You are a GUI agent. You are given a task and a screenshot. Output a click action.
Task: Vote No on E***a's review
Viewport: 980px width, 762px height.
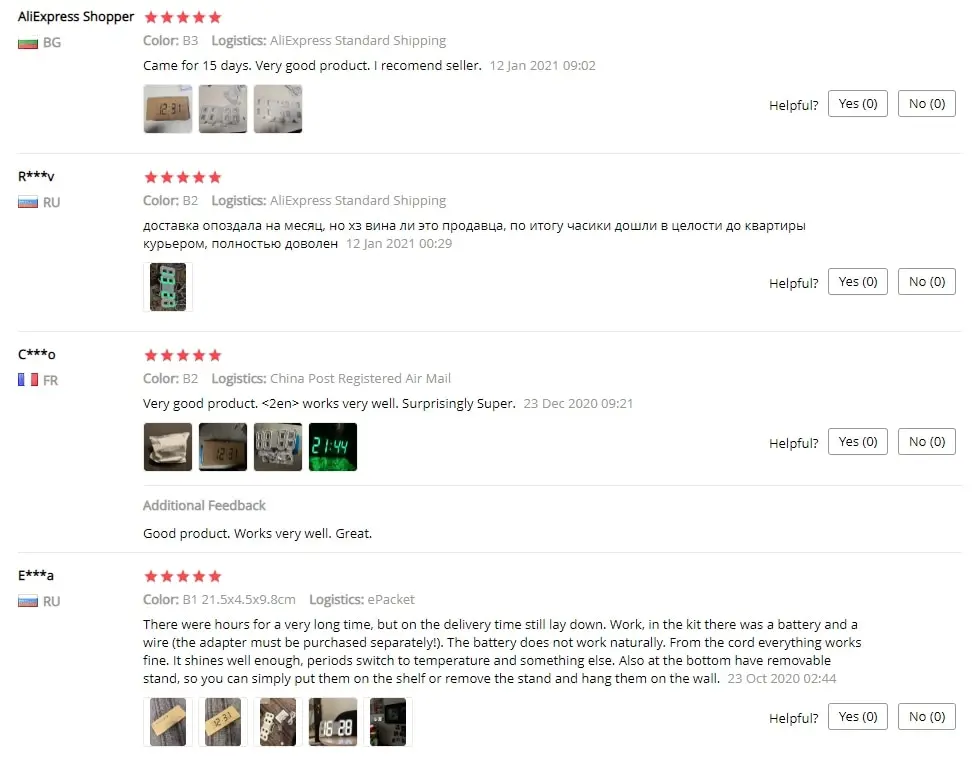927,717
